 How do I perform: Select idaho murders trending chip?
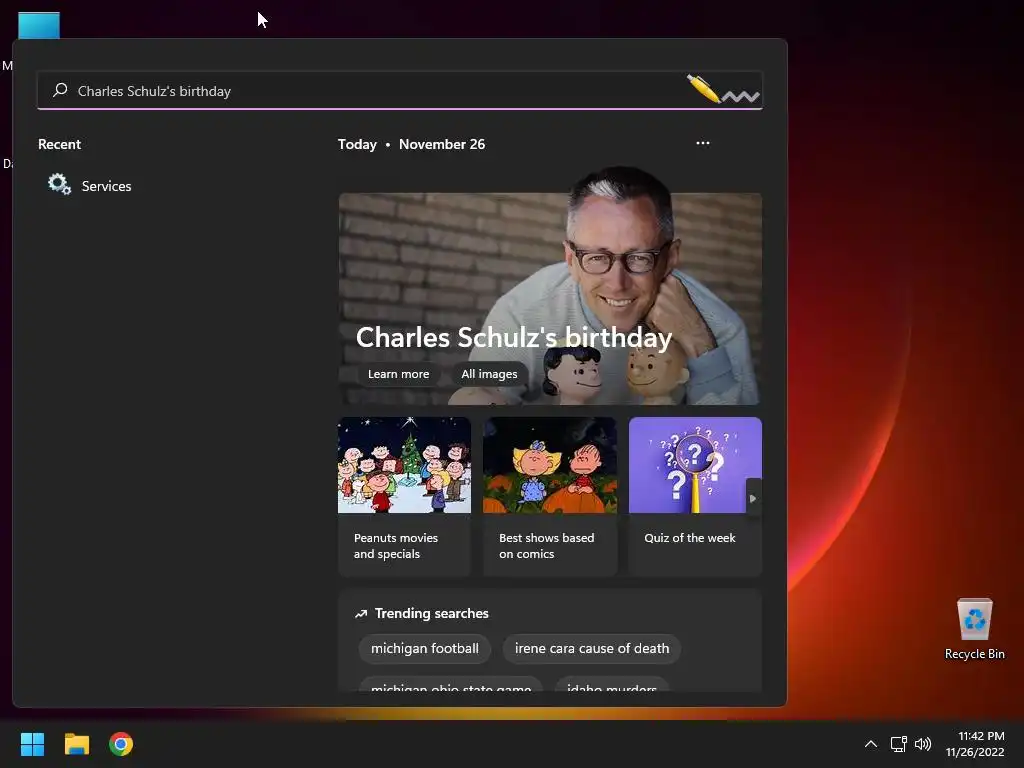pyautogui.click(x=612, y=686)
